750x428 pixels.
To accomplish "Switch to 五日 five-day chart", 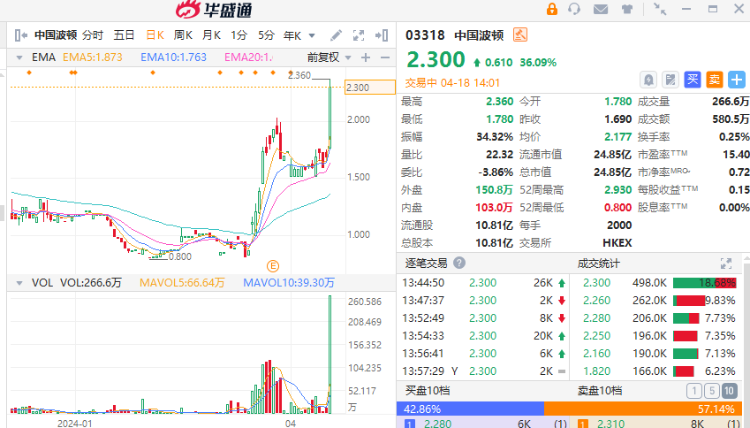I will tap(124, 35).
